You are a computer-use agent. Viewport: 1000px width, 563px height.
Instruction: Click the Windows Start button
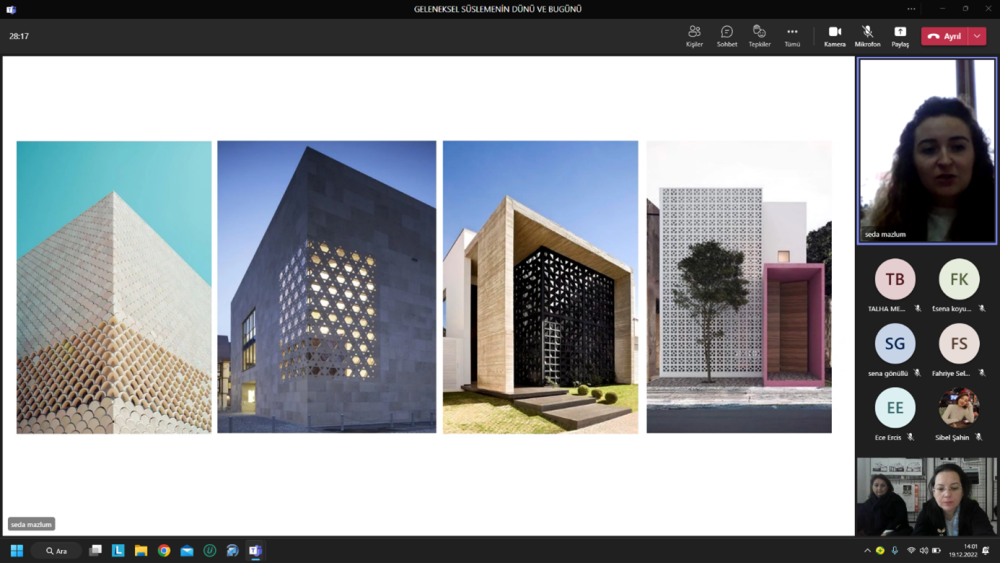coord(17,551)
